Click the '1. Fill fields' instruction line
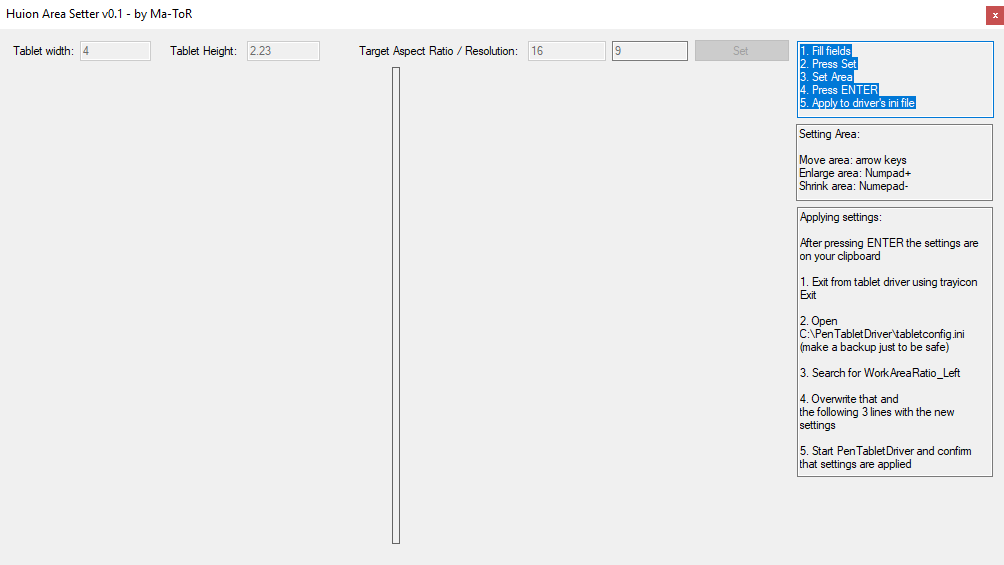1004x565 pixels. point(825,51)
